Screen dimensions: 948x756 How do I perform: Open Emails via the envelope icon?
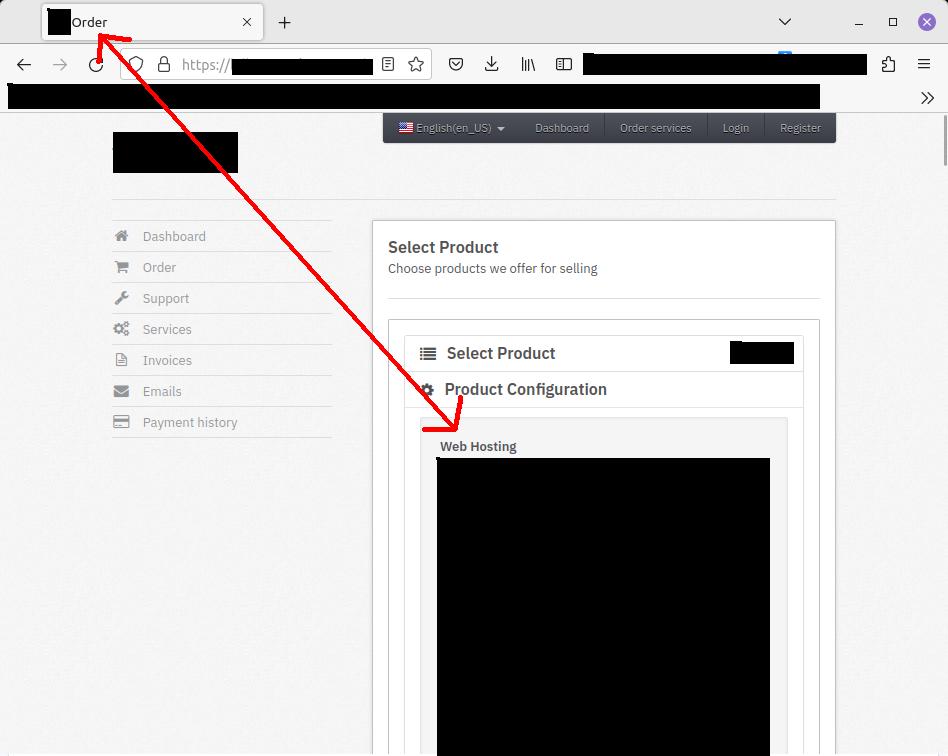click(x=120, y=391)
